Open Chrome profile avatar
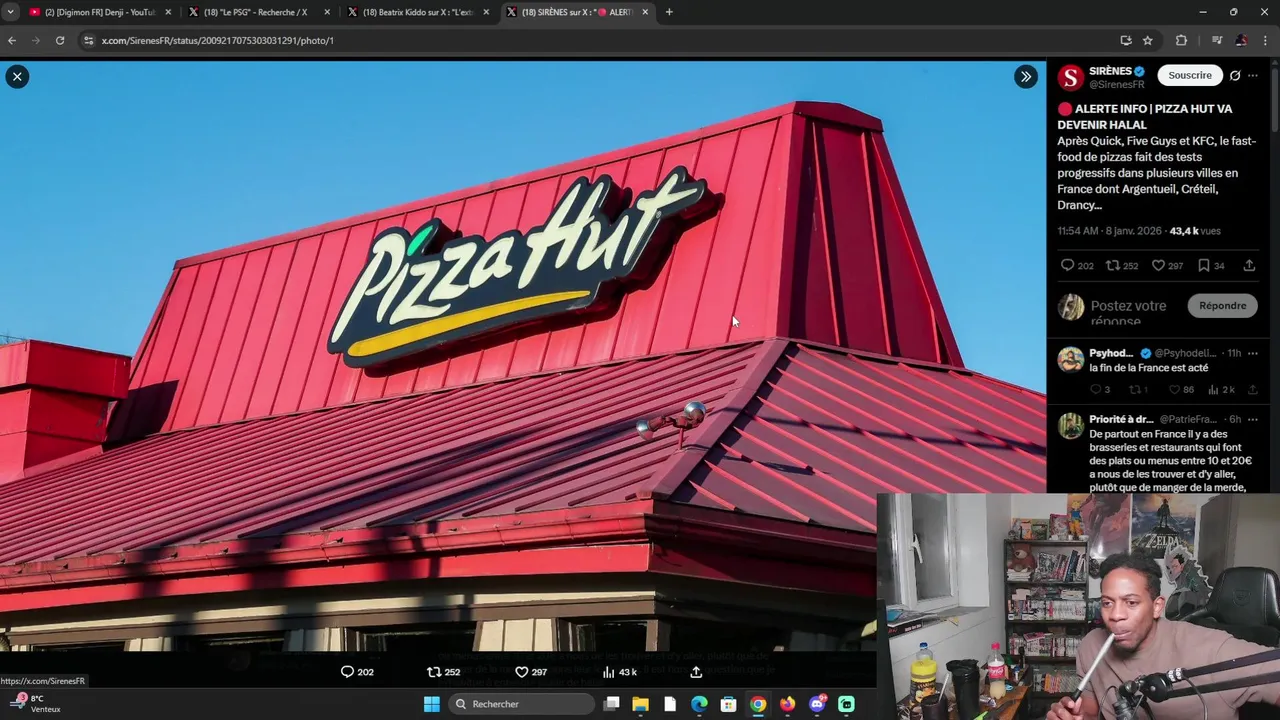Image resolution: width=1280 pixels, height=720 pixels. [x=1241, y=40]
